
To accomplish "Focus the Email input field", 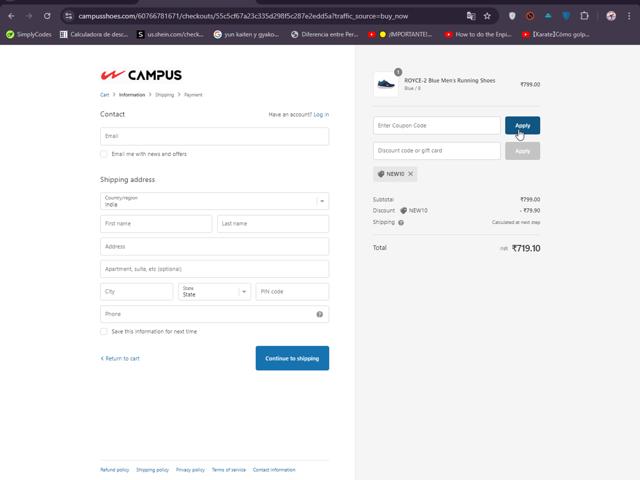I will click(x=214, y=136).
